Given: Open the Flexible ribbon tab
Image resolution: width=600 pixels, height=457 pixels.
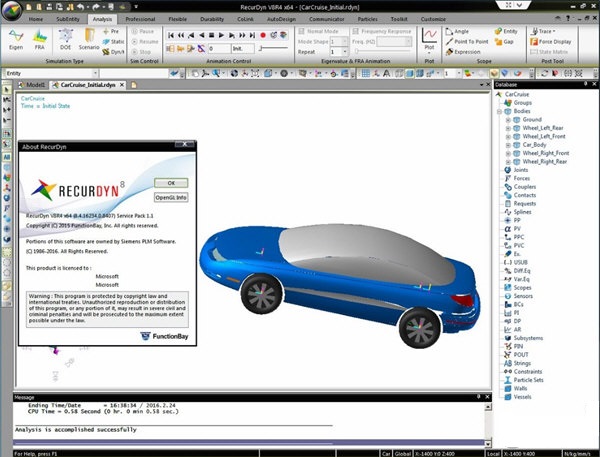Looking at the screenshot, I should 178,19.
